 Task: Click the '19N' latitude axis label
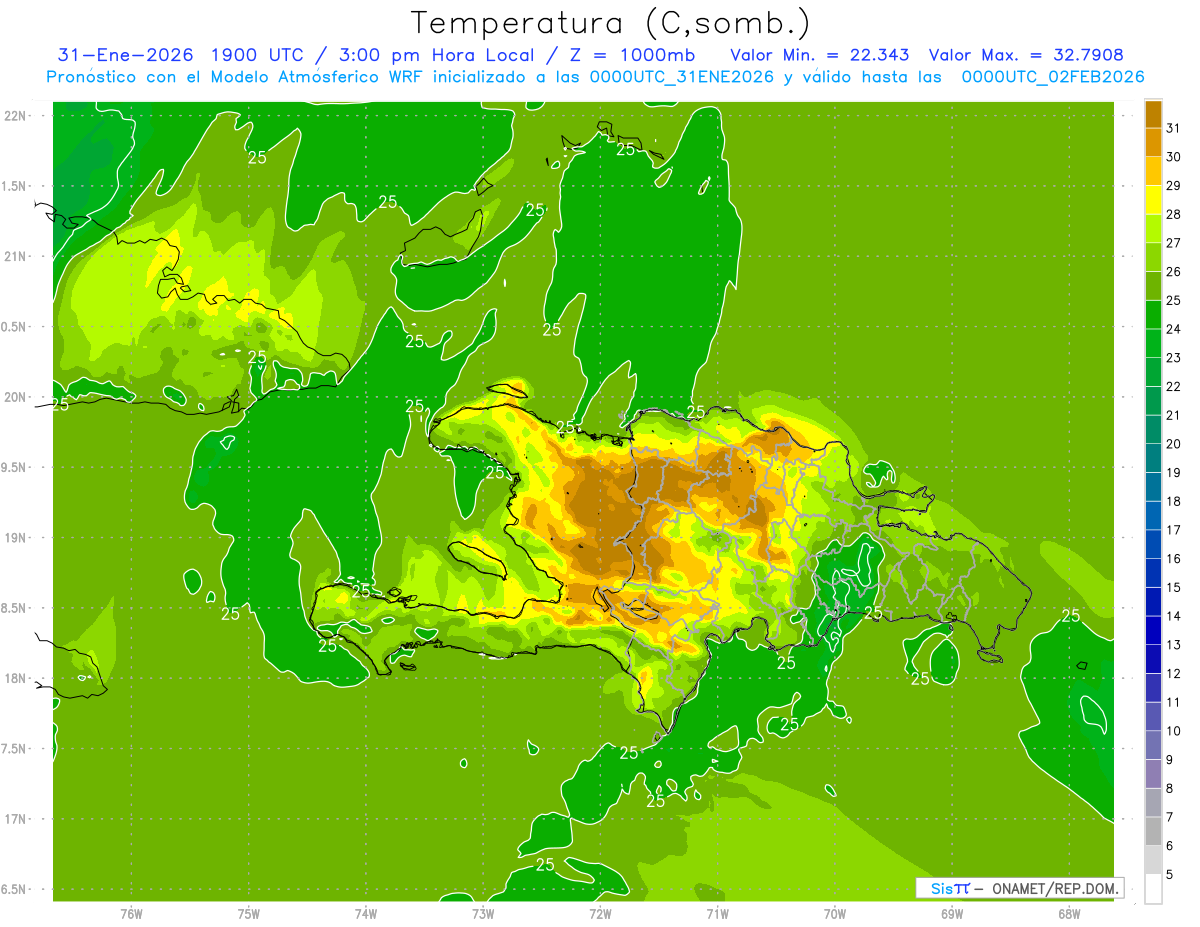(x=15, y=537)
